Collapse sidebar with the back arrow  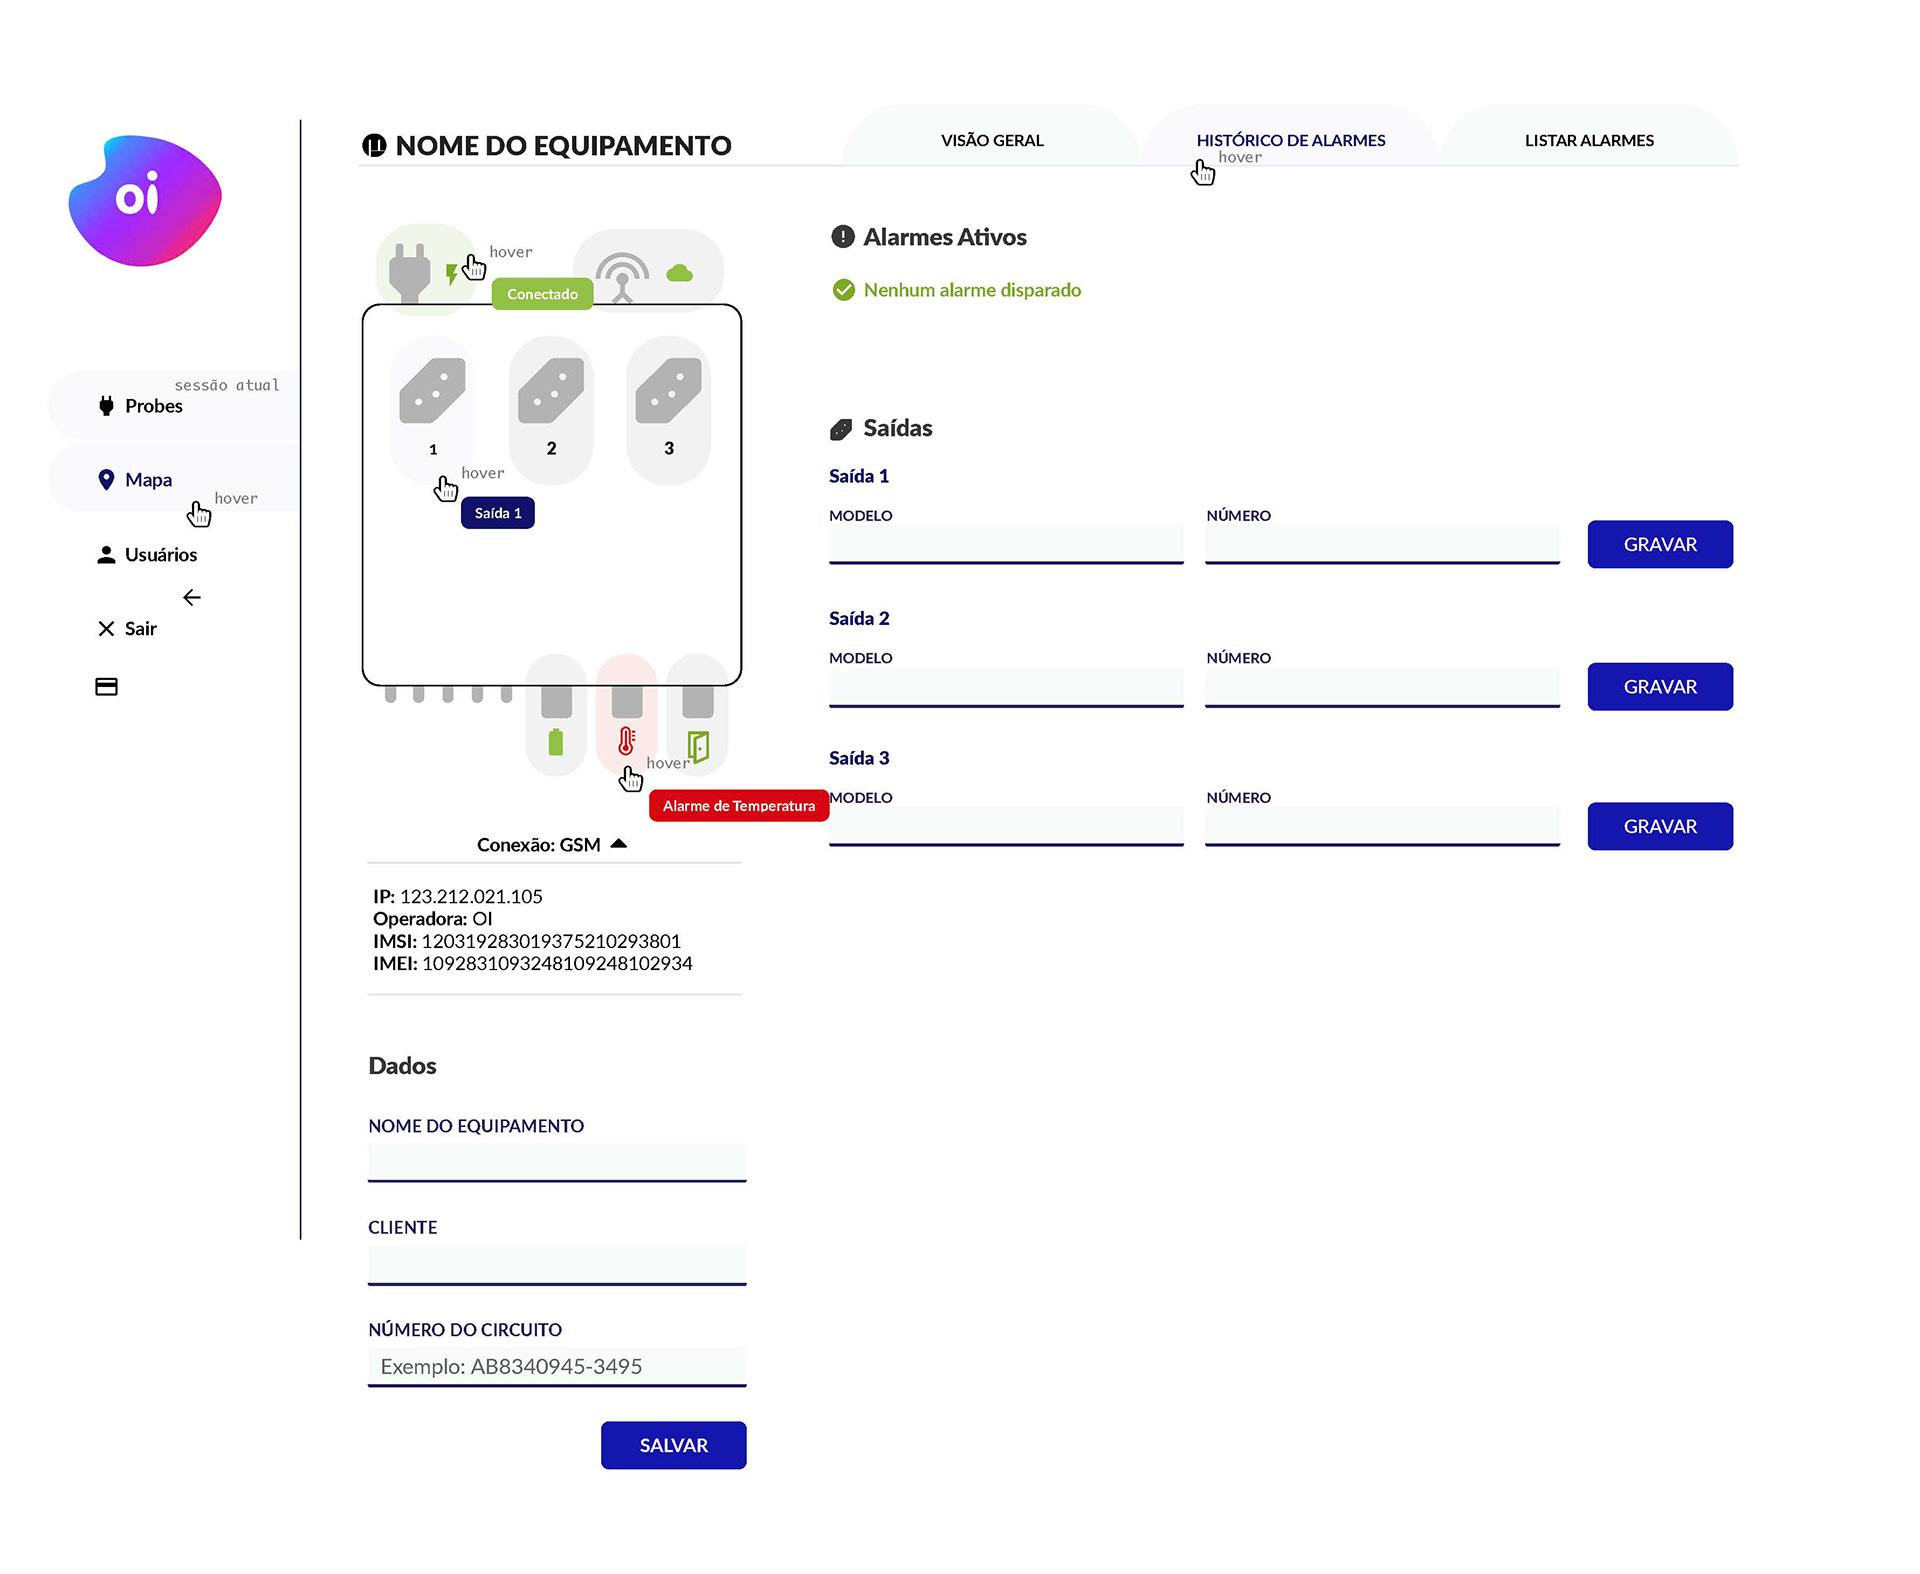click(192, 598)
